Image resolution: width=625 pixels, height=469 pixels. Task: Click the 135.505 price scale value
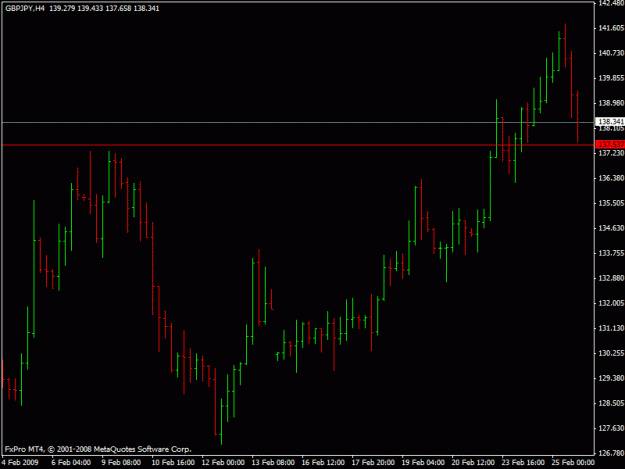(x=611, y=203)
